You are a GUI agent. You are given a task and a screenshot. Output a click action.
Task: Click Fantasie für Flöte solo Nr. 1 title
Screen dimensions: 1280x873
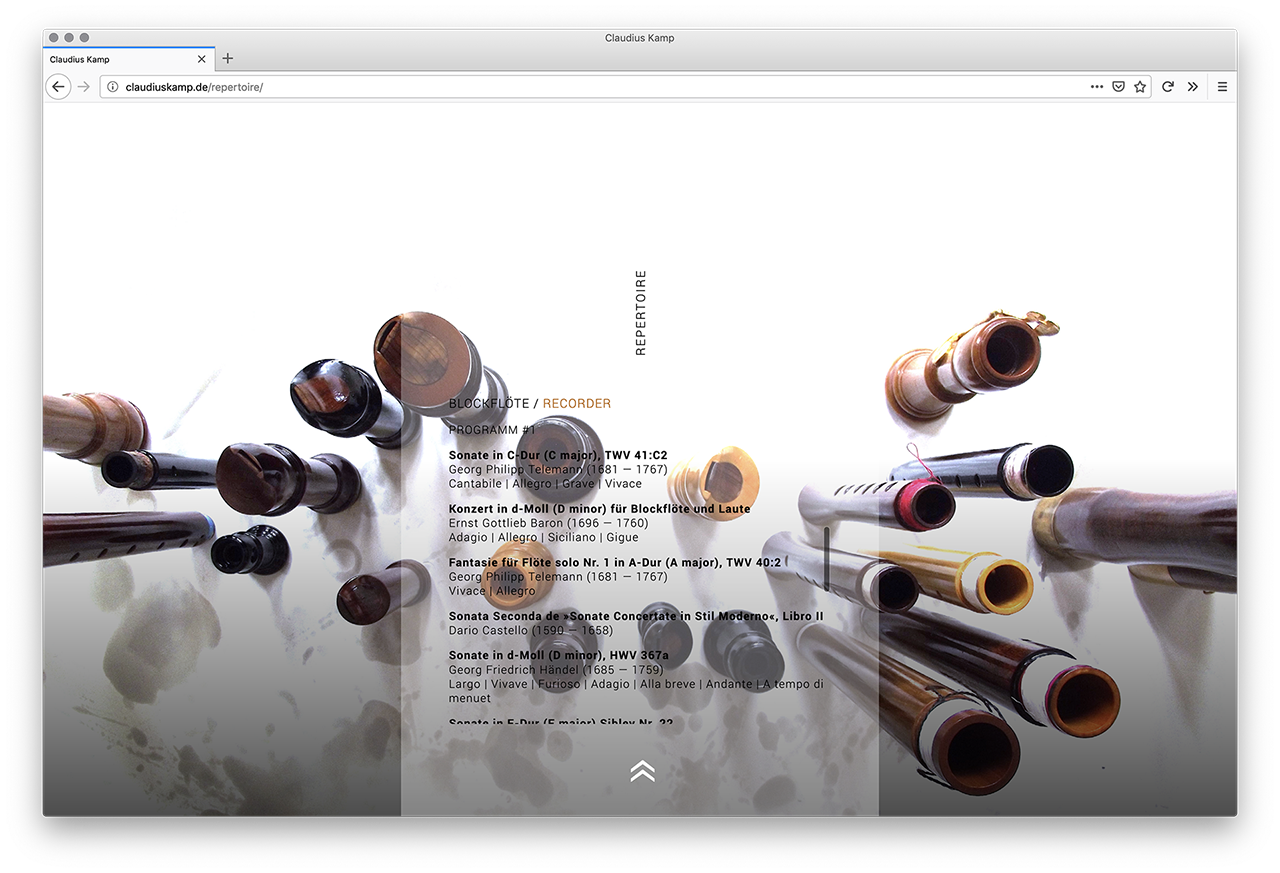pyautogui.click(x=615, y=563)
